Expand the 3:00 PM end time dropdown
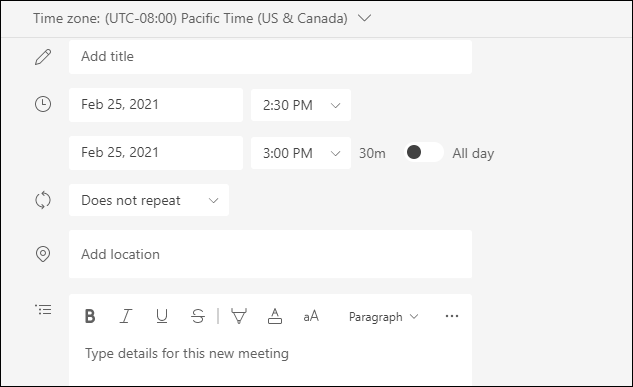633x387 pixels. [301, 153]
